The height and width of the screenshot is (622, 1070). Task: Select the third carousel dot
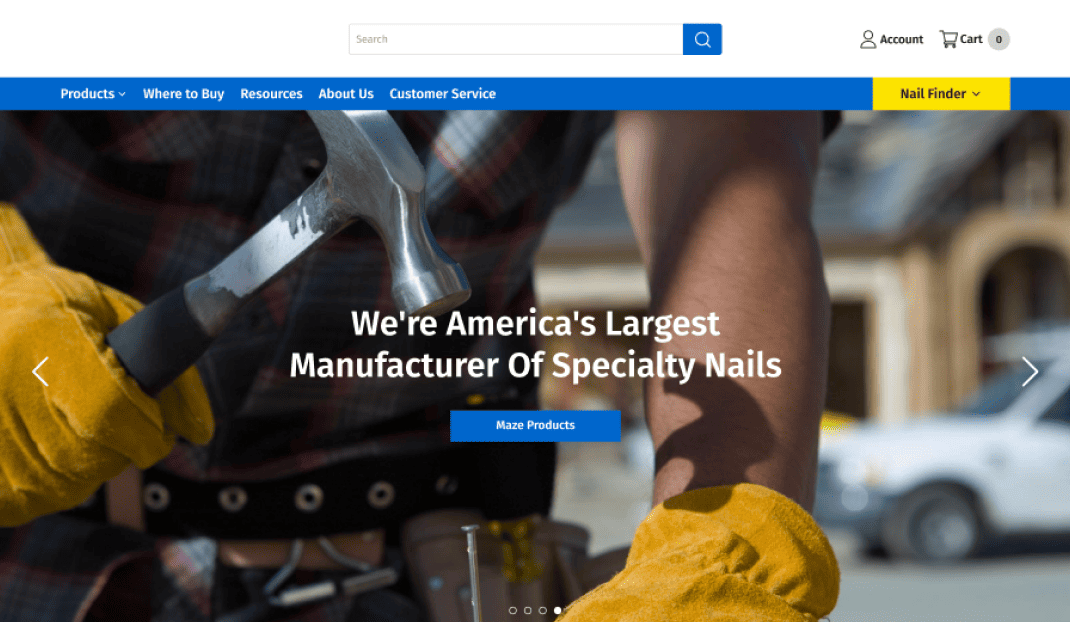543,610
